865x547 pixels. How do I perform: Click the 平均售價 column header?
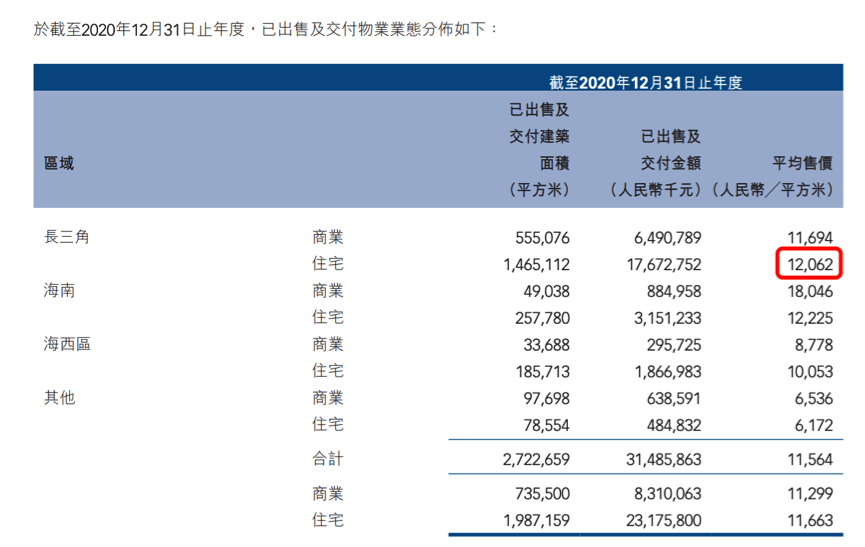(x=802, y=163)
